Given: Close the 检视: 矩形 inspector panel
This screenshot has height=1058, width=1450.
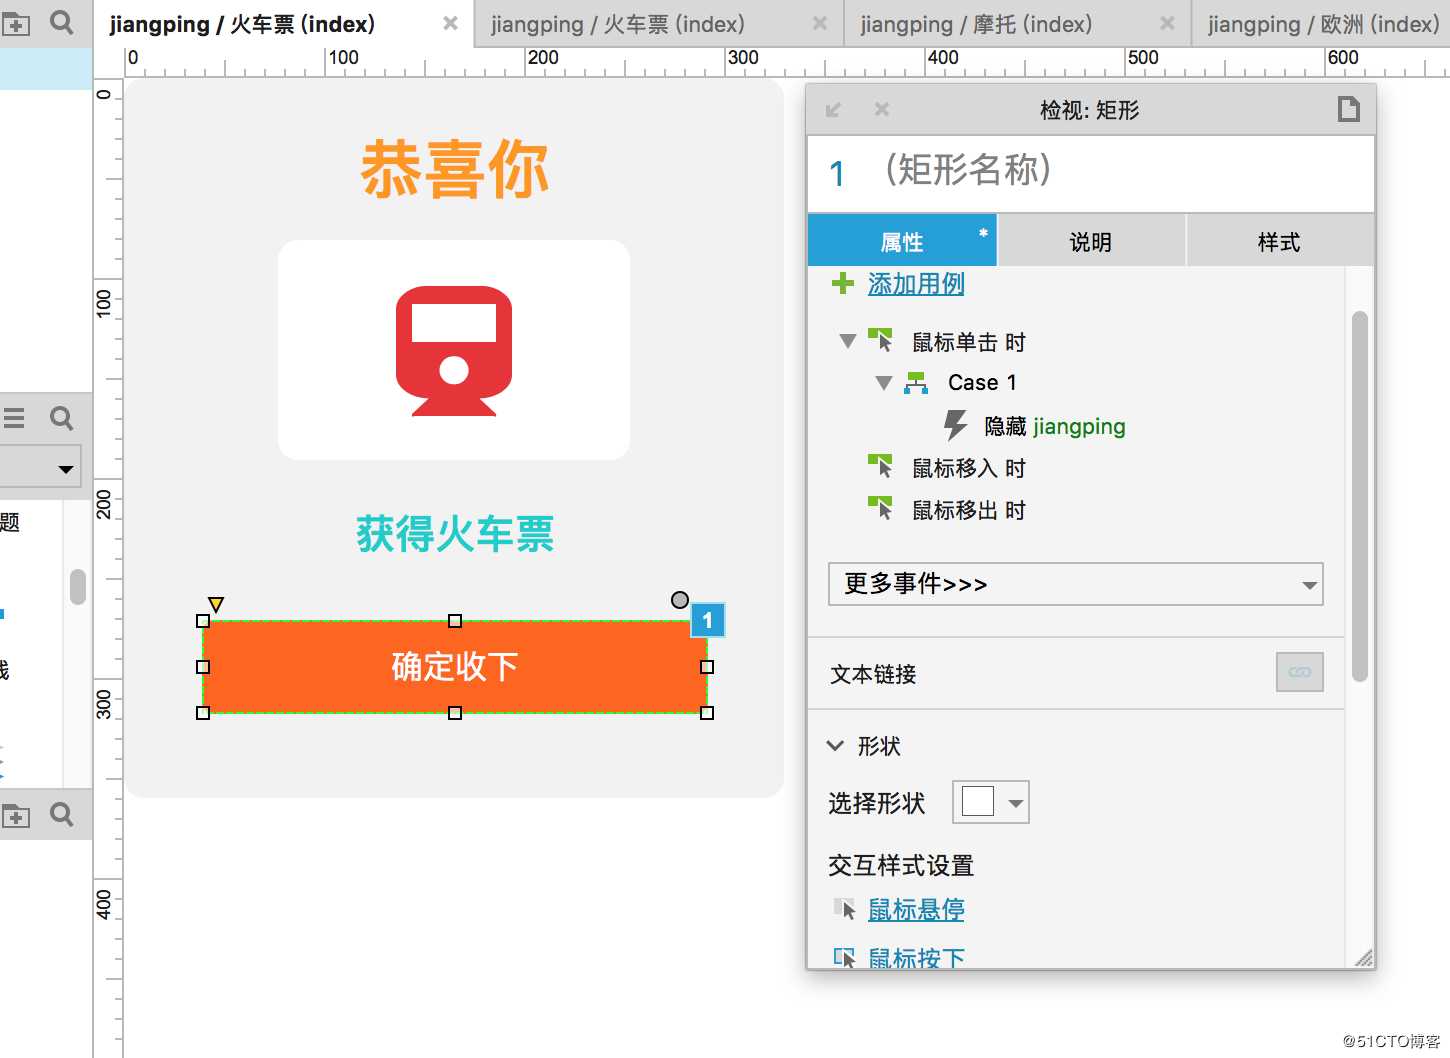Looking at the screenshot, I should point(881,109).
